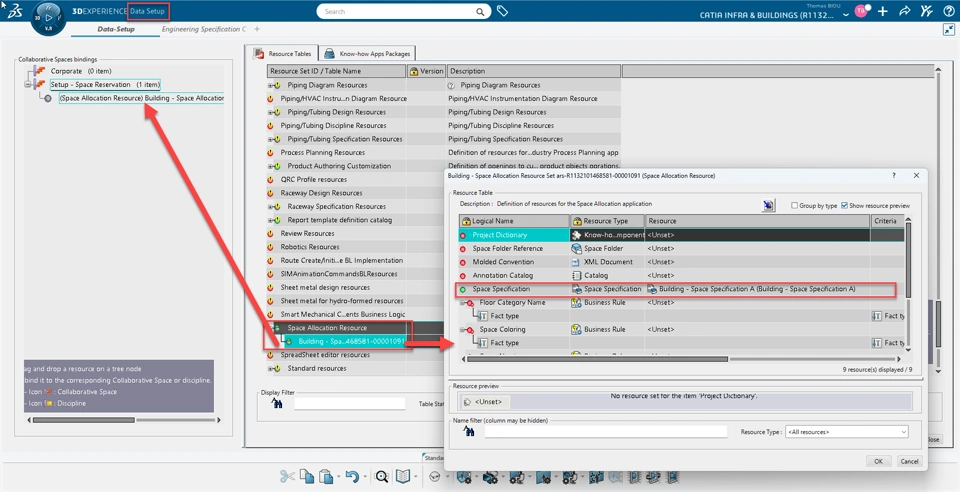Expand the Product Authoring Customization row

270,166
